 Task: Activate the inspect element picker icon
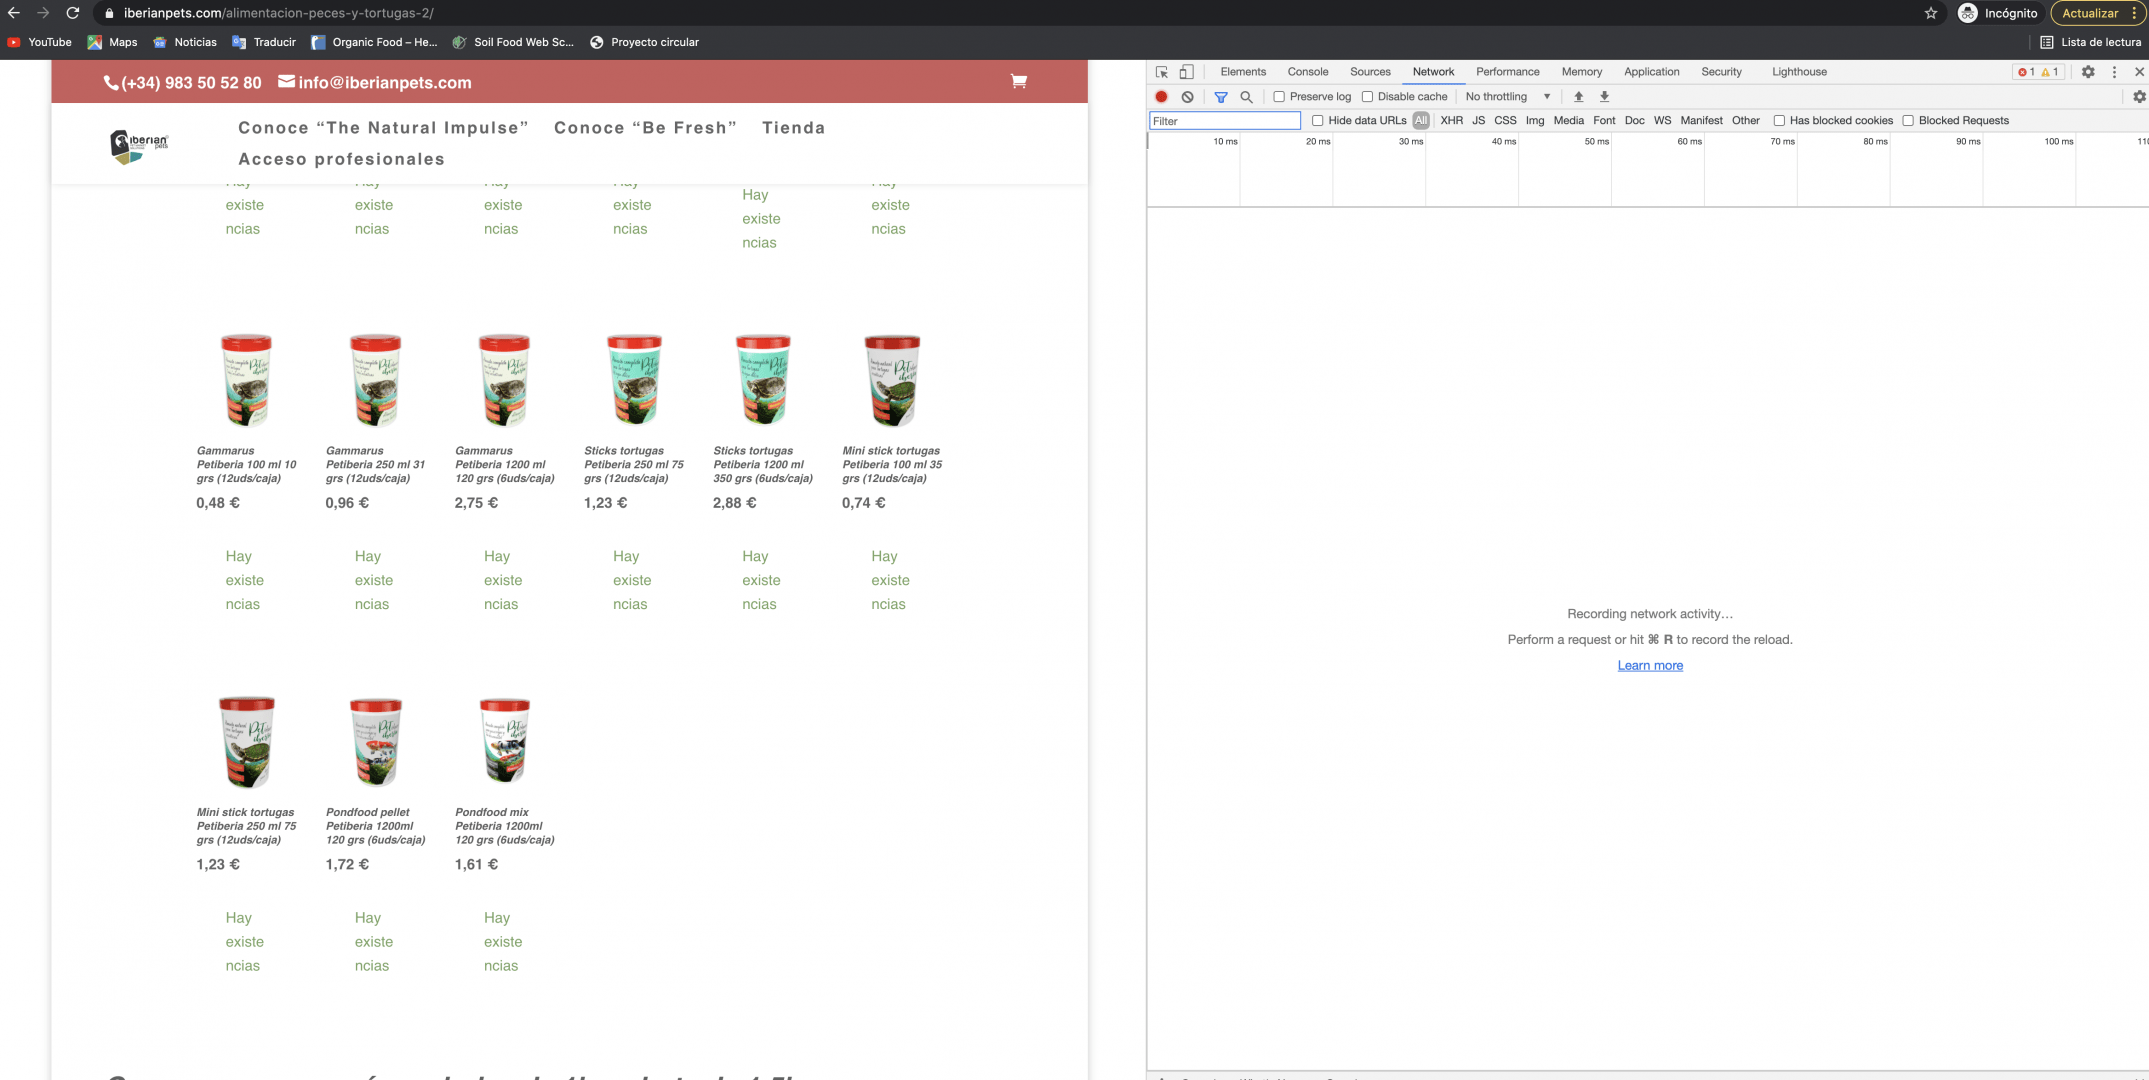[x=1162, y=72]
